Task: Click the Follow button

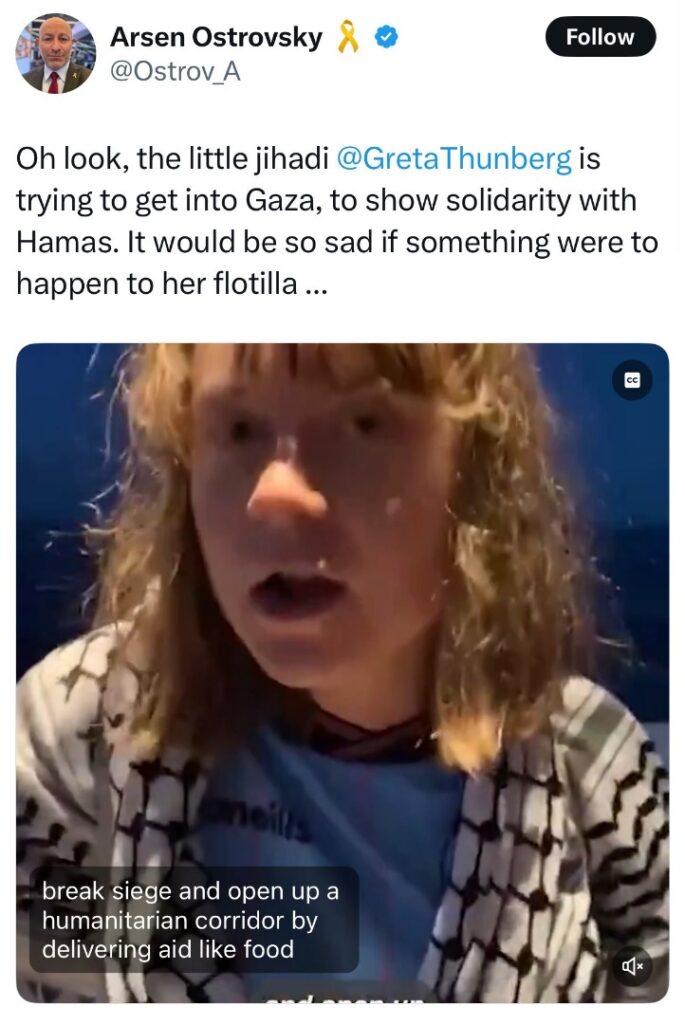Action: [599, 37]
